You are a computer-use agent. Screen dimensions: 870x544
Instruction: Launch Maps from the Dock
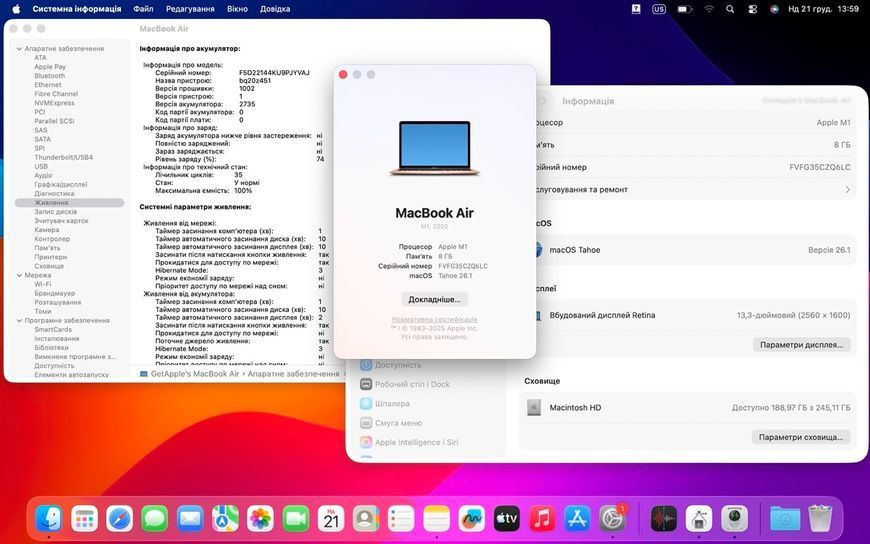pyautogui.click(x=225, y=520)
